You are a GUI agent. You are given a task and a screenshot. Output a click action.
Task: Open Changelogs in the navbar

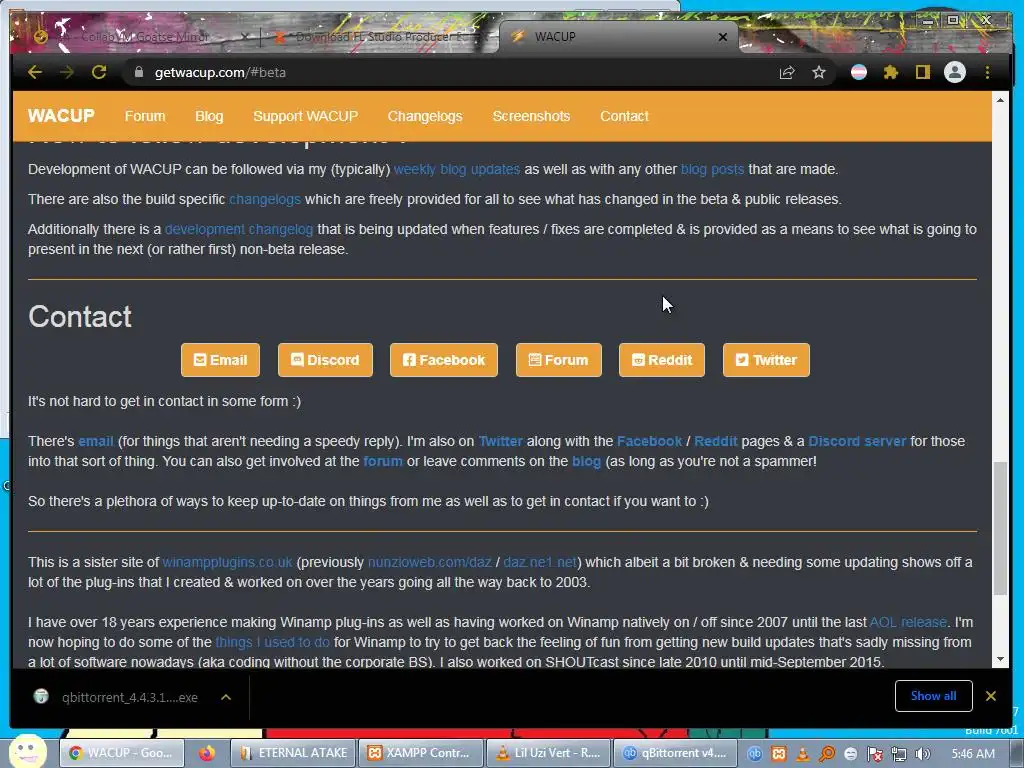[425, 116]
